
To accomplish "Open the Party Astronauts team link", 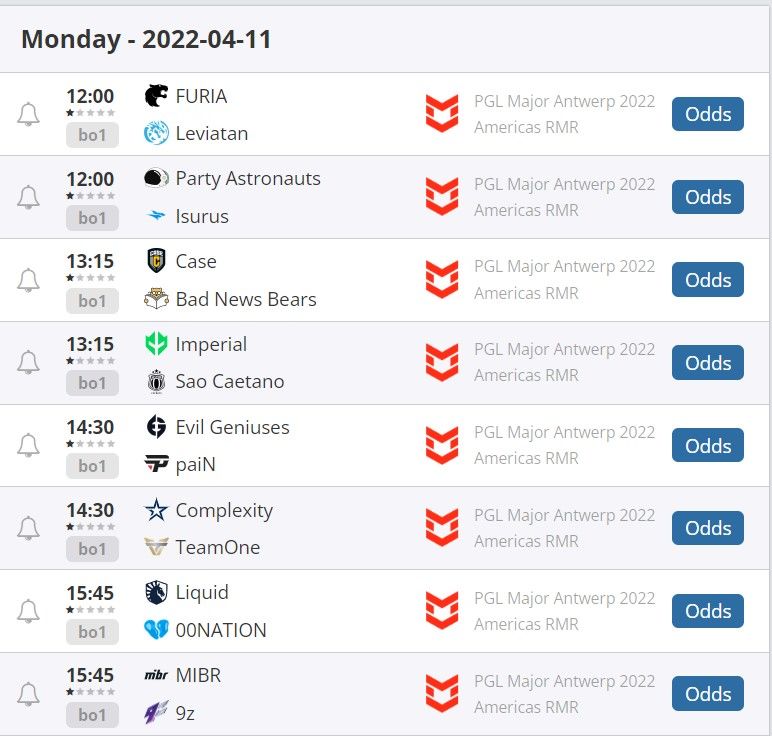I will click(248, 179).
